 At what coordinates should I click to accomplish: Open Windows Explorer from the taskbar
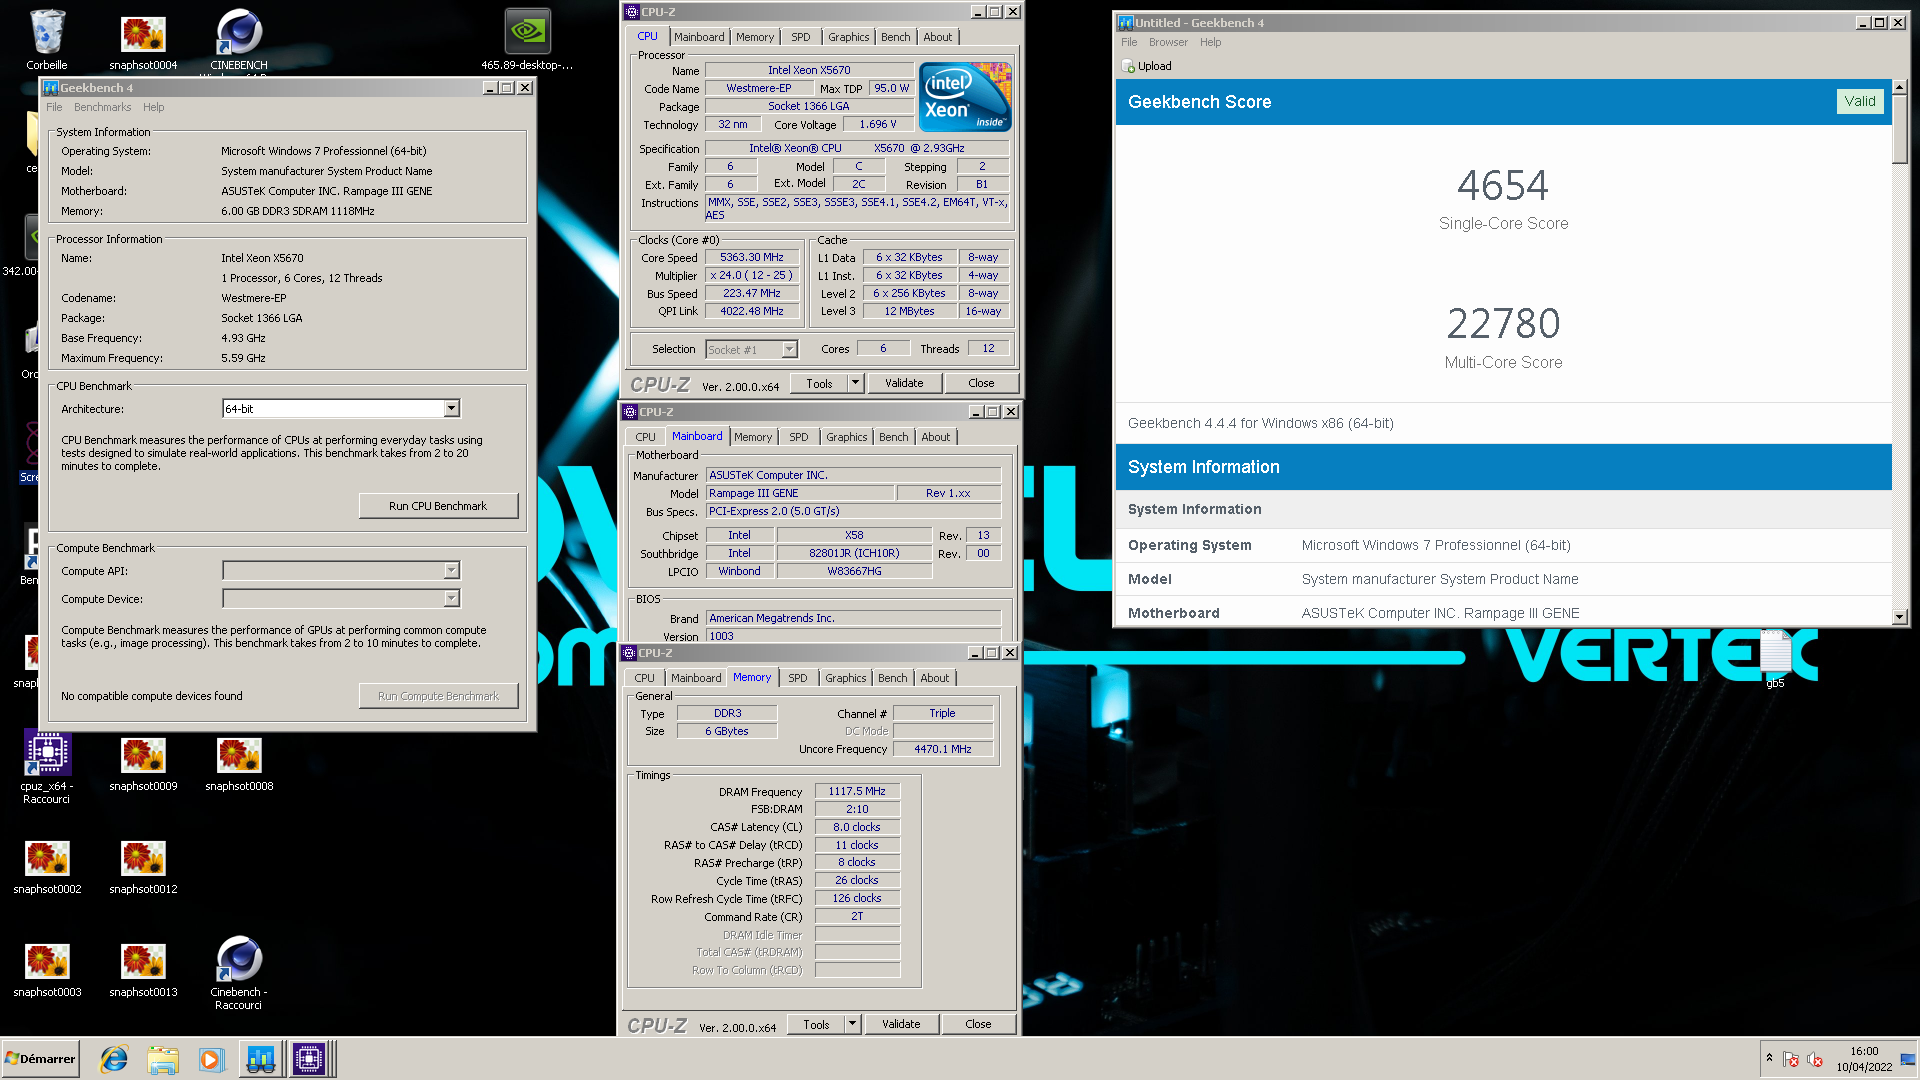[x=162, y=1059]
